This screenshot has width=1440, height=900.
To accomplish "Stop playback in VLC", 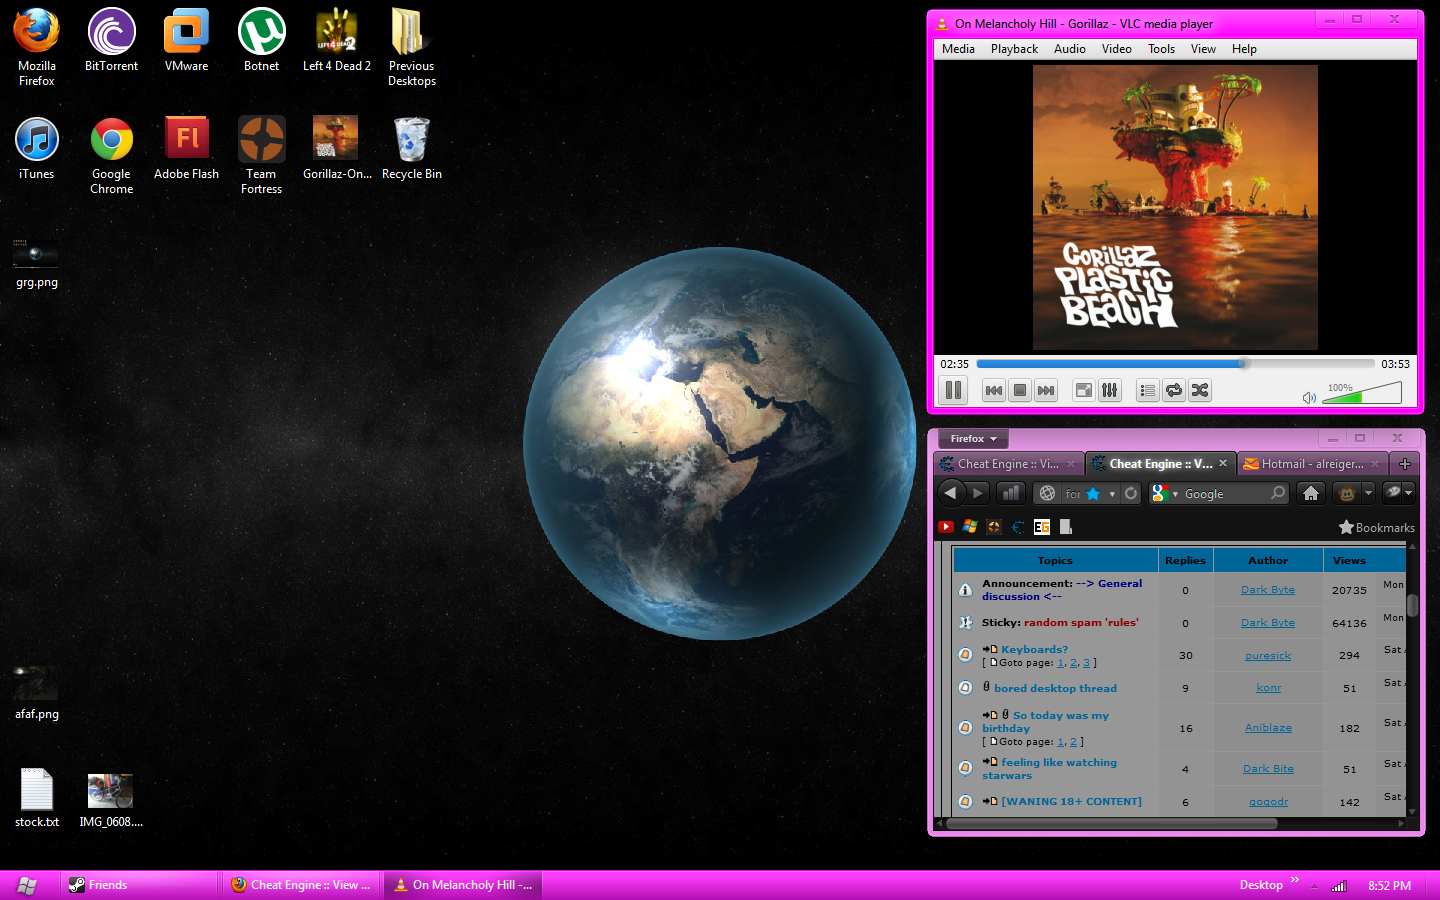I will [1019, 390].
